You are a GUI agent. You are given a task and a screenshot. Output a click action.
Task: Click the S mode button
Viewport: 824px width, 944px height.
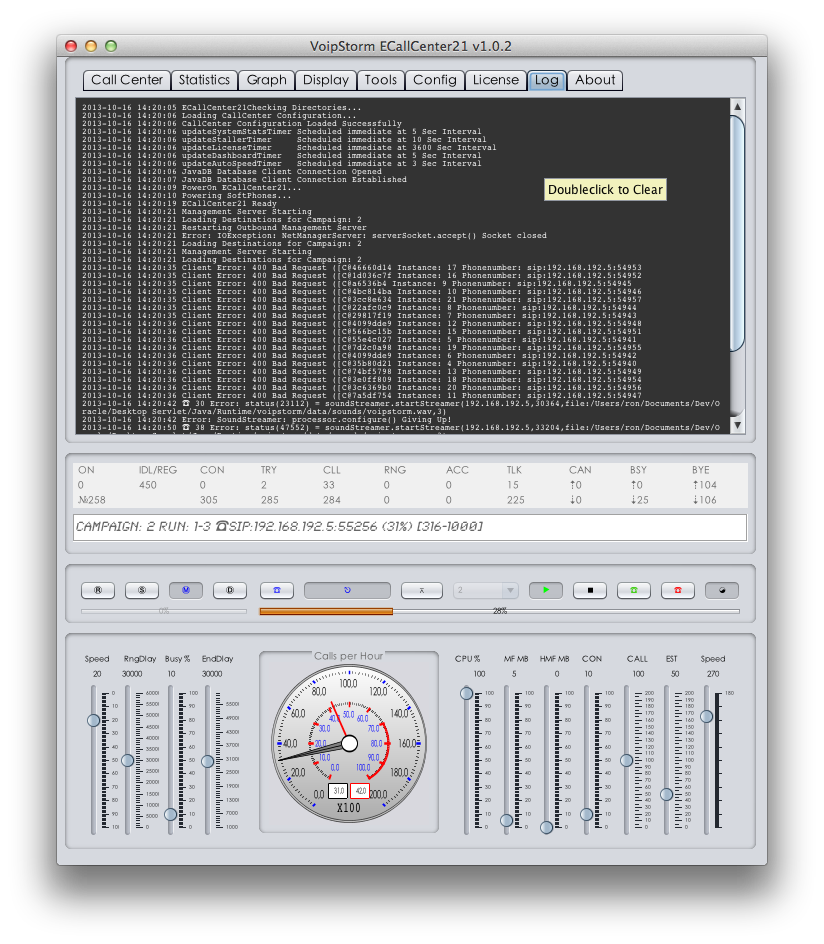142,590
